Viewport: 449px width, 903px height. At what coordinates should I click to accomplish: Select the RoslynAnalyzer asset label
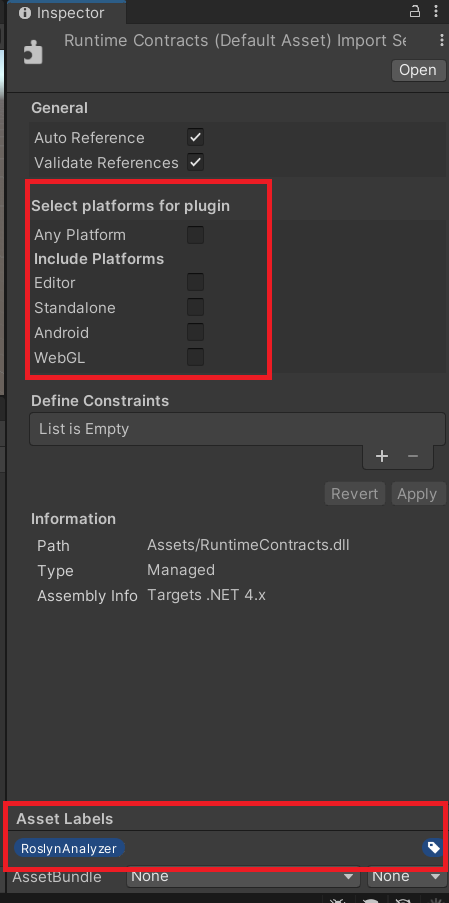coord(69,848)
